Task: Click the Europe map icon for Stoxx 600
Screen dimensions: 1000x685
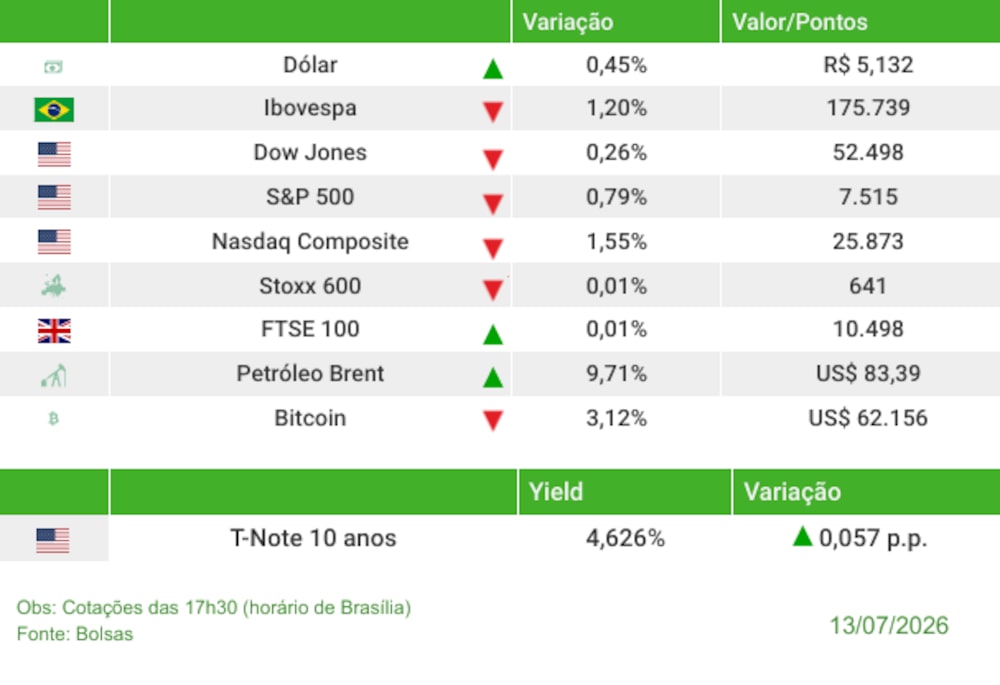Action: coord(54,286)
